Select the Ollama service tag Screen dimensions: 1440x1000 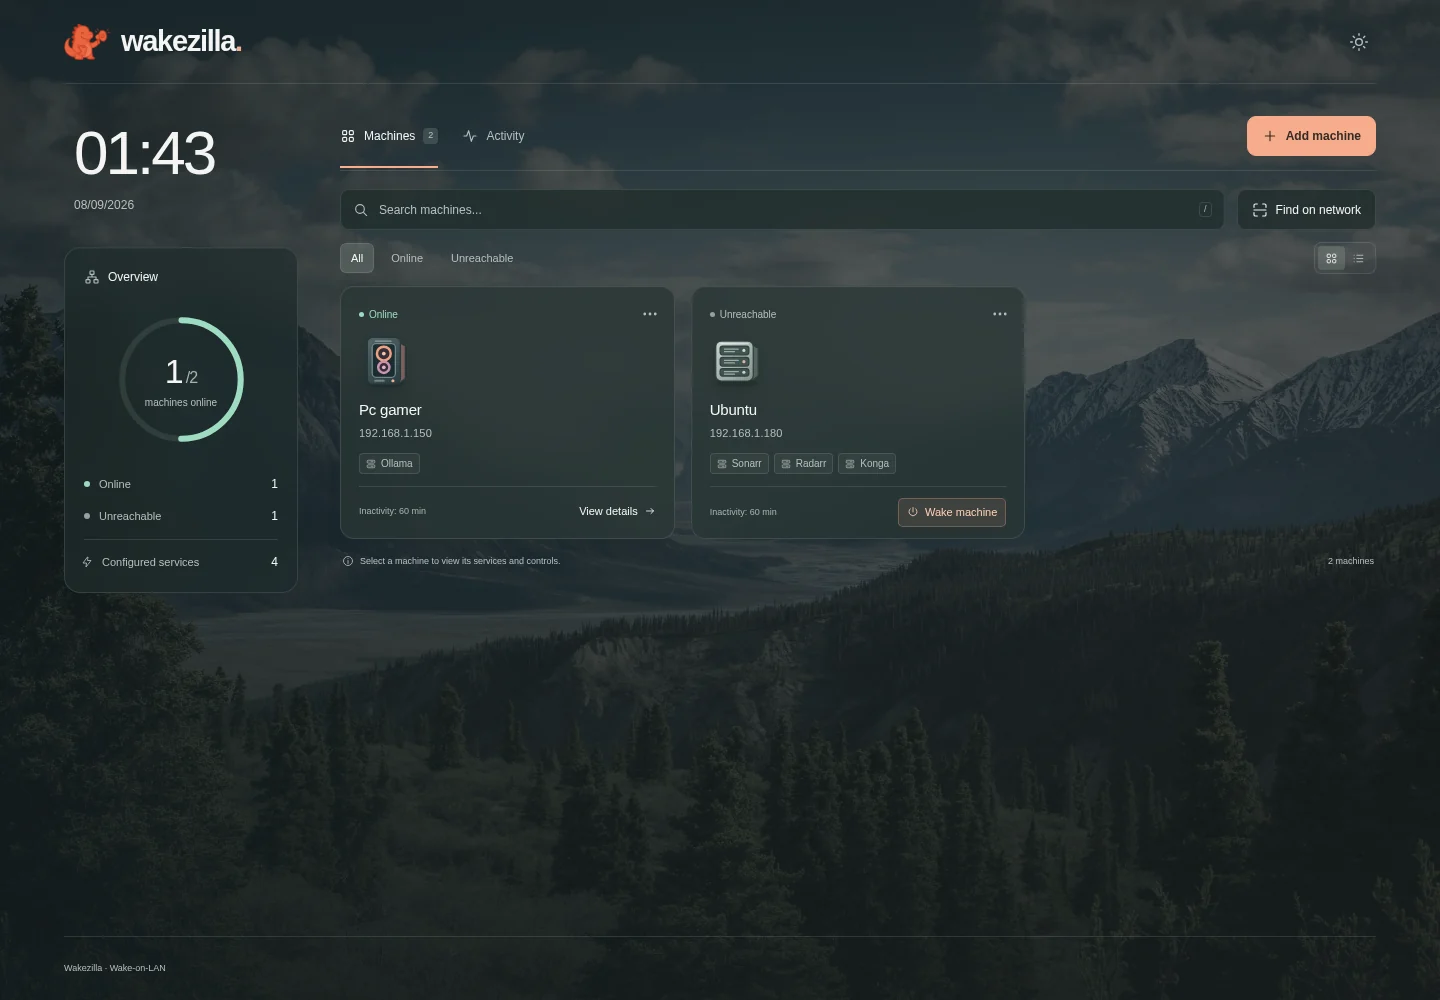click(x=389, y=464)
